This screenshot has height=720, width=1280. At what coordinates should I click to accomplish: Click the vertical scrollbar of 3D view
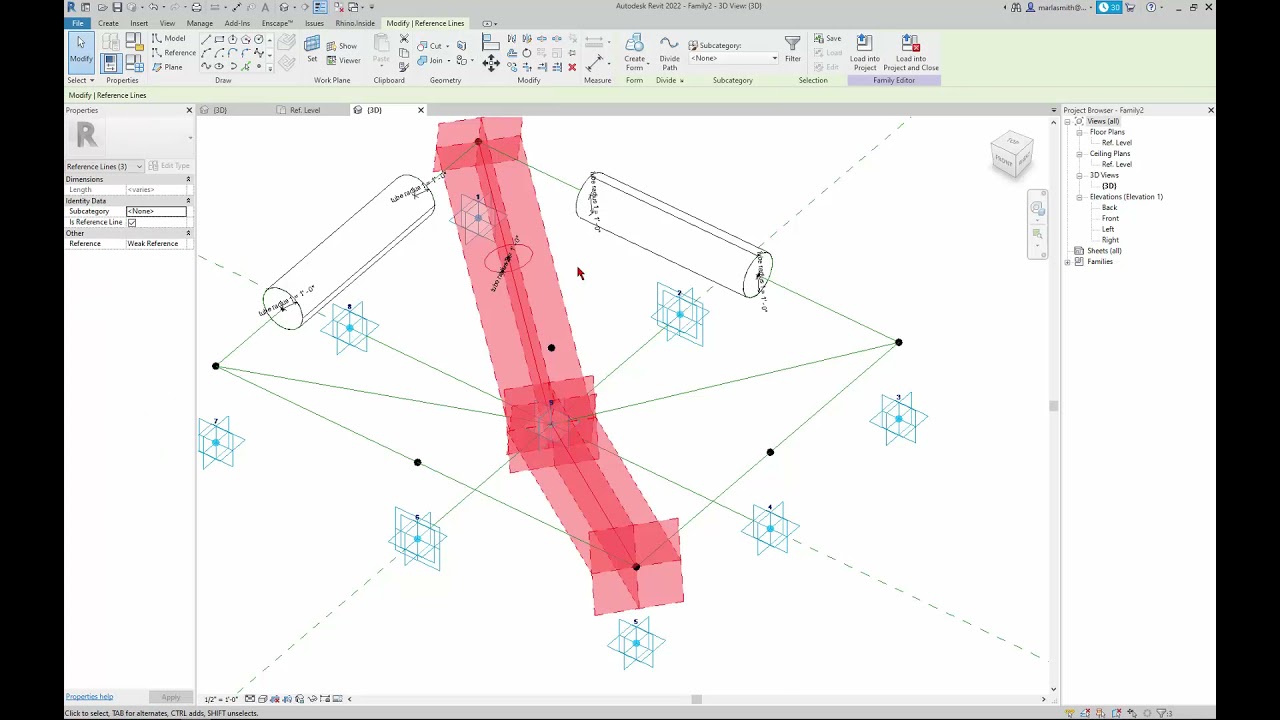tap(1053, 405)
